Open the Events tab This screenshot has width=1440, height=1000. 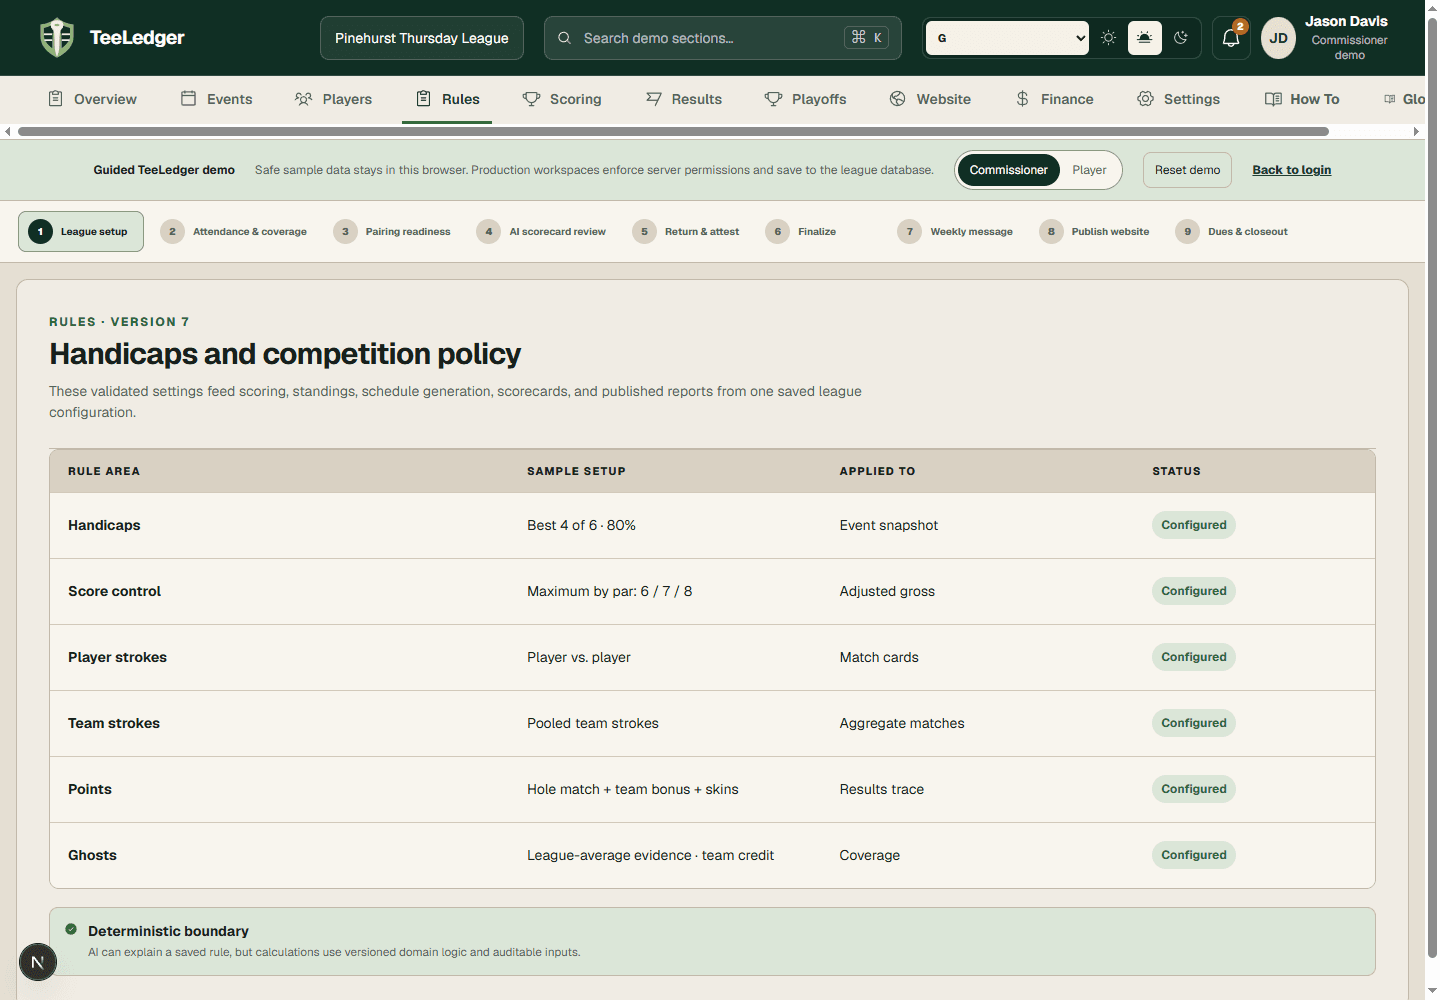(216, 99)
